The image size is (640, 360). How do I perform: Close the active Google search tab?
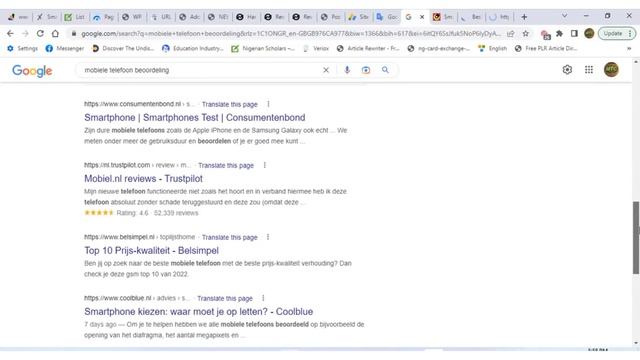click(x=422, y=17)
